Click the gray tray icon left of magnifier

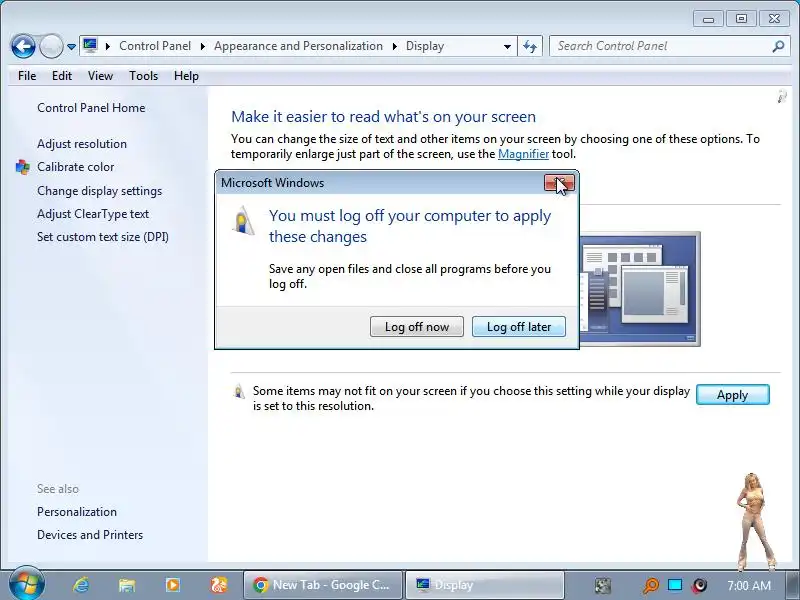pos(603,585)
